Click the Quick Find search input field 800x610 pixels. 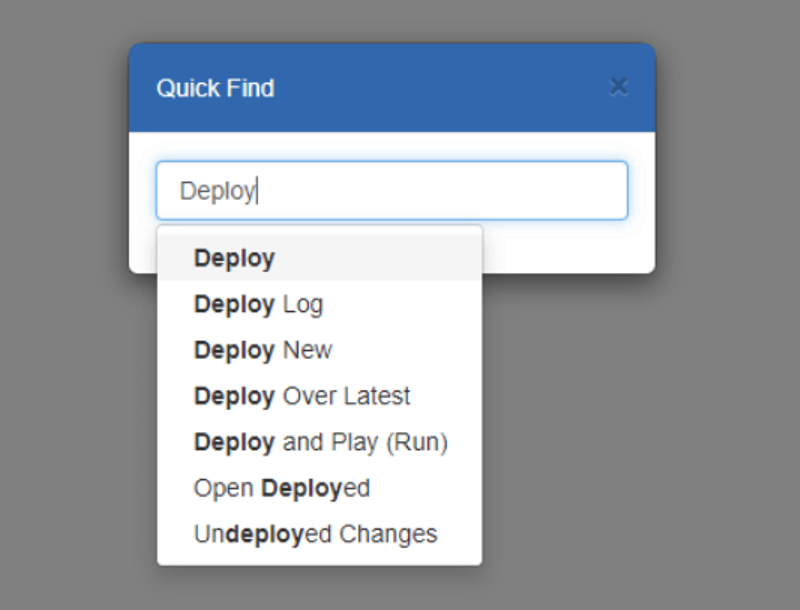392,191
